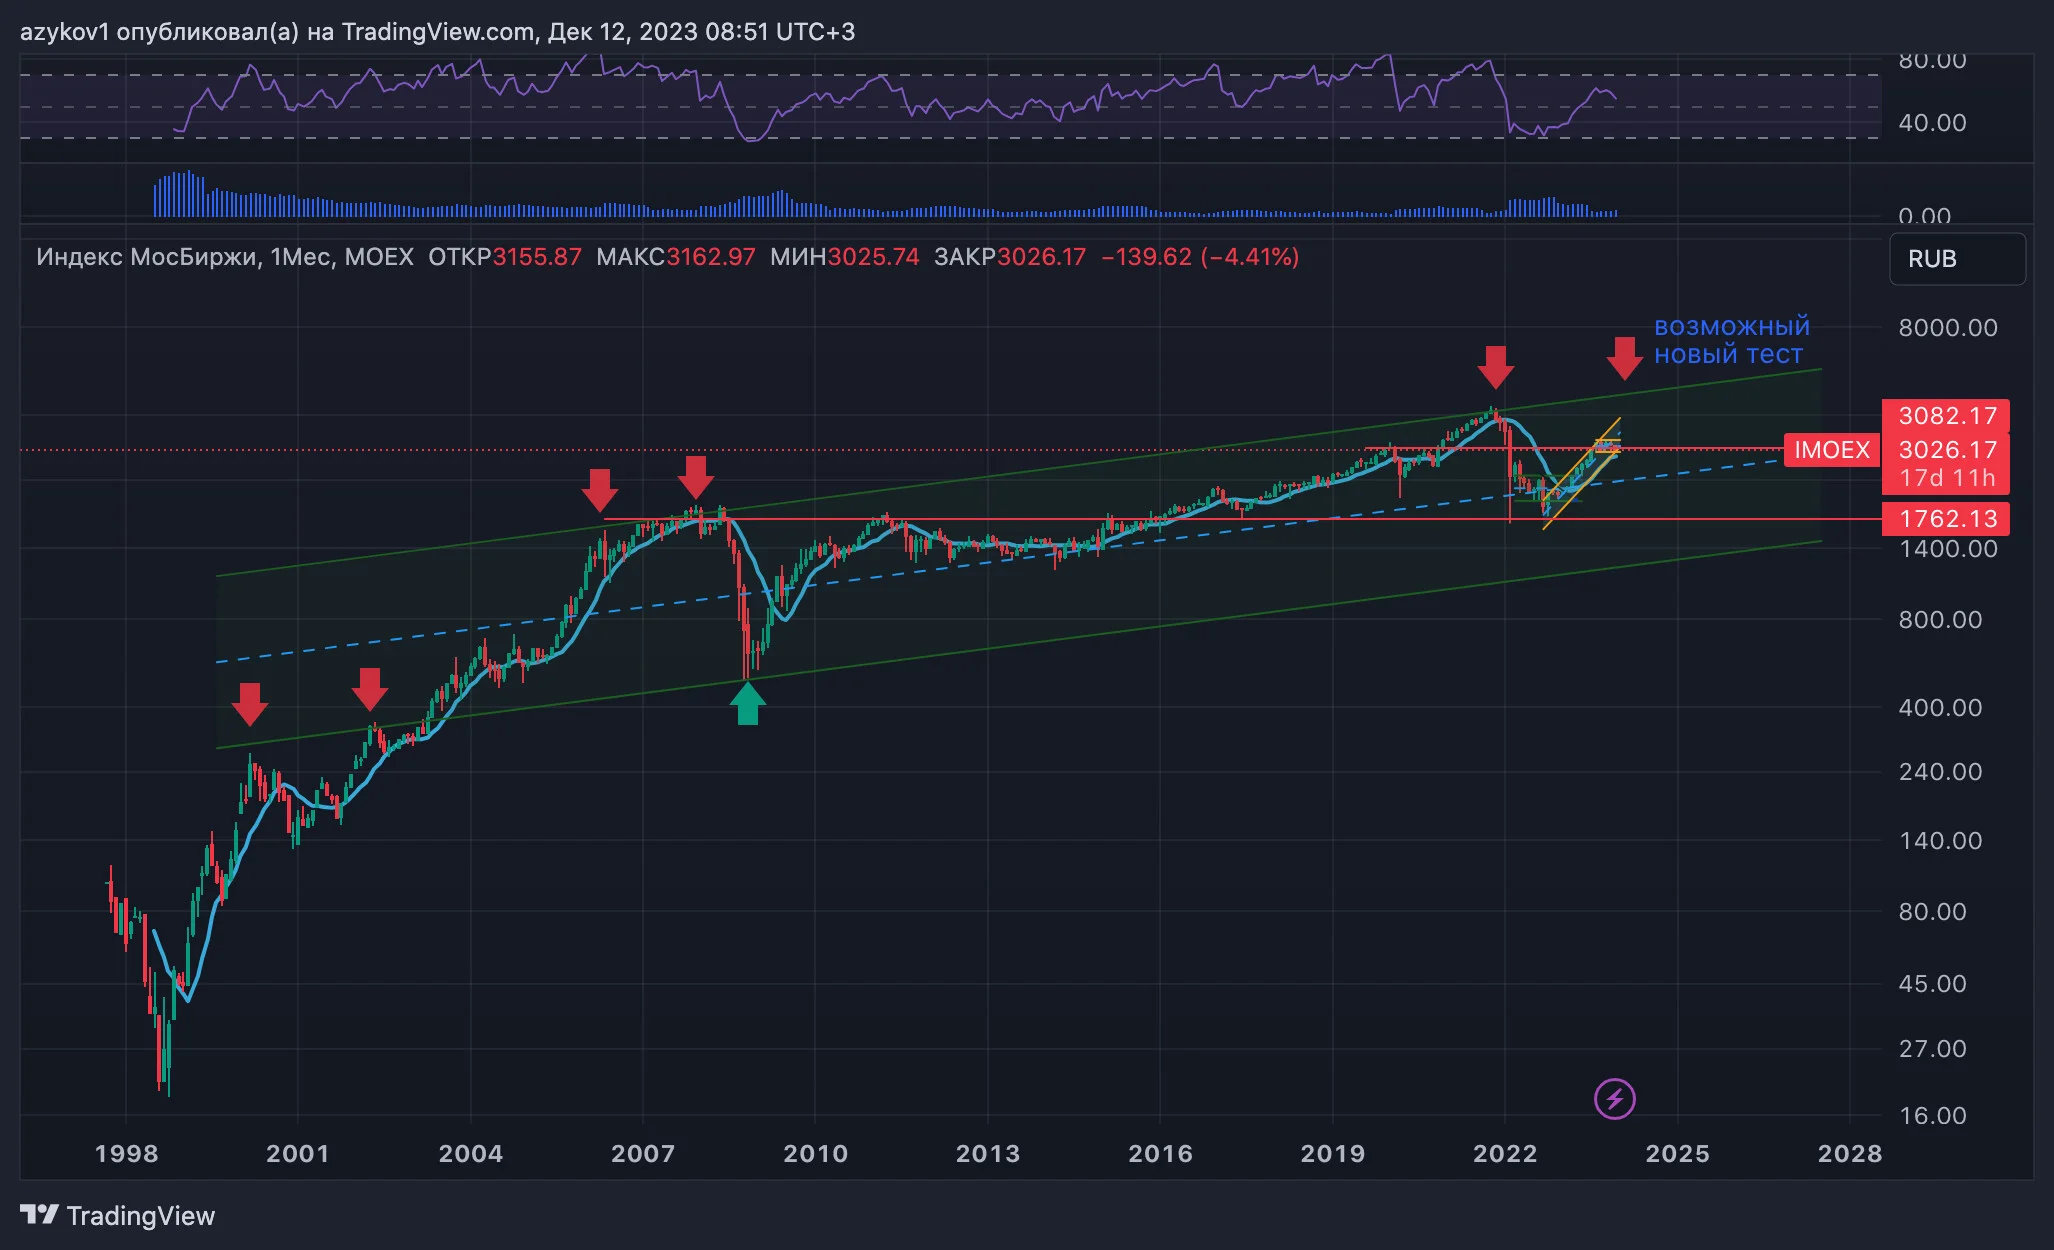Click the publication header with azykov1
The image size is (2054, 1250).
pyautogui.click(x=437, y=32)
